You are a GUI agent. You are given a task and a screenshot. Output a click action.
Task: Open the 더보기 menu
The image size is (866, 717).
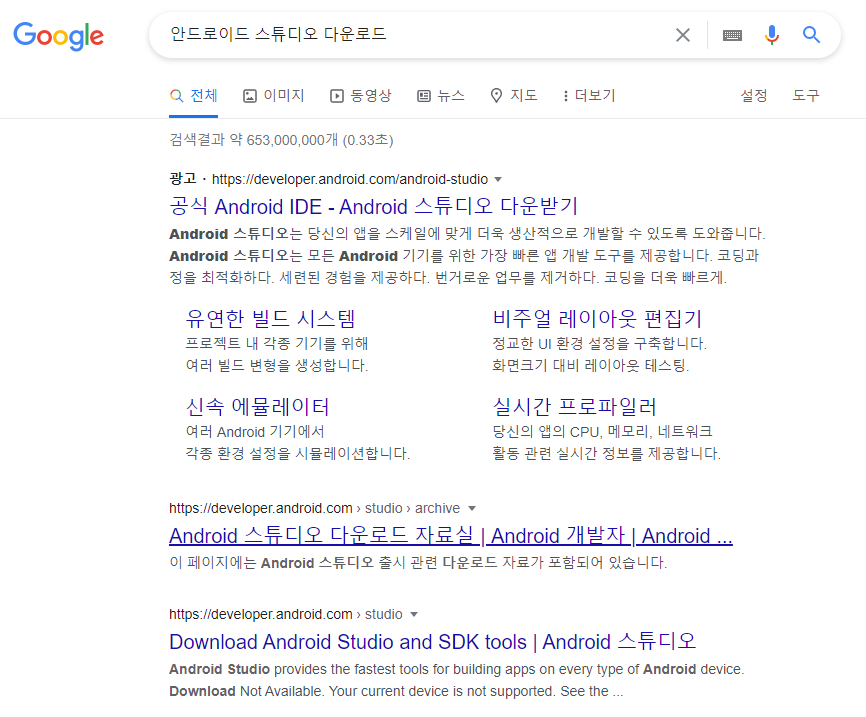tap(589, 96)
